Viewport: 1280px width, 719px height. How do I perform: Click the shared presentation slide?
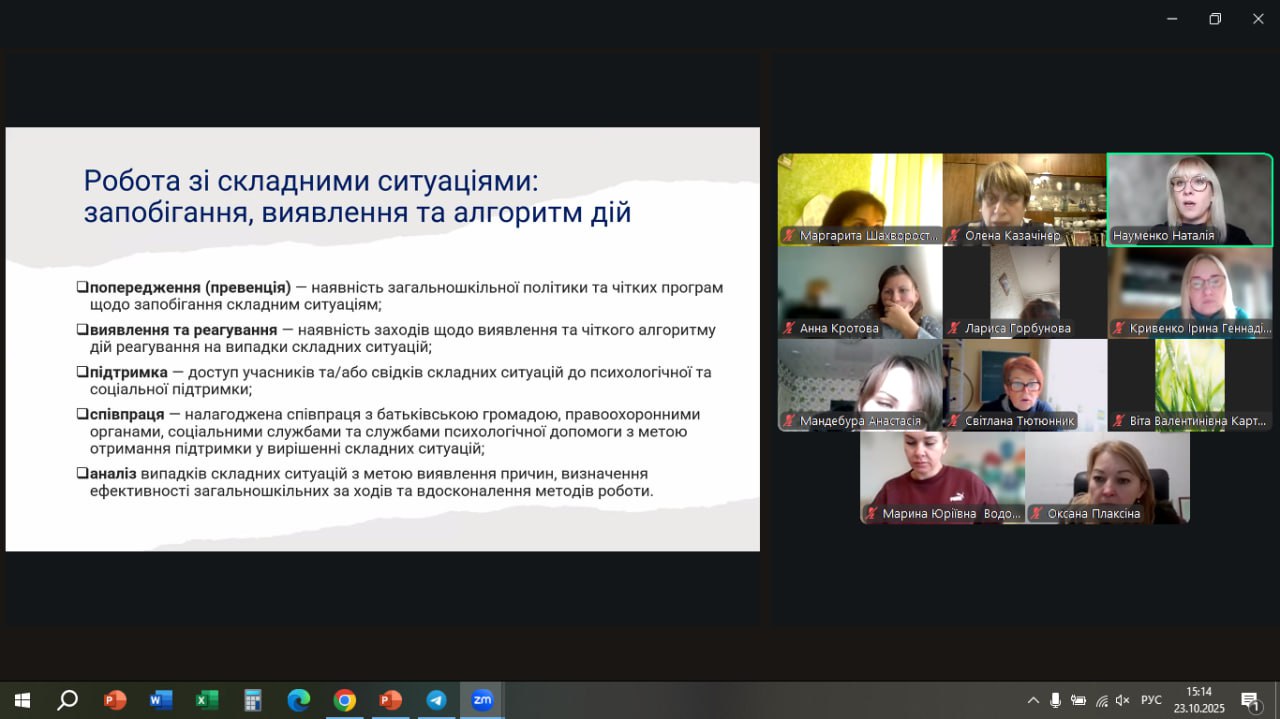click(x=382, y=339)
